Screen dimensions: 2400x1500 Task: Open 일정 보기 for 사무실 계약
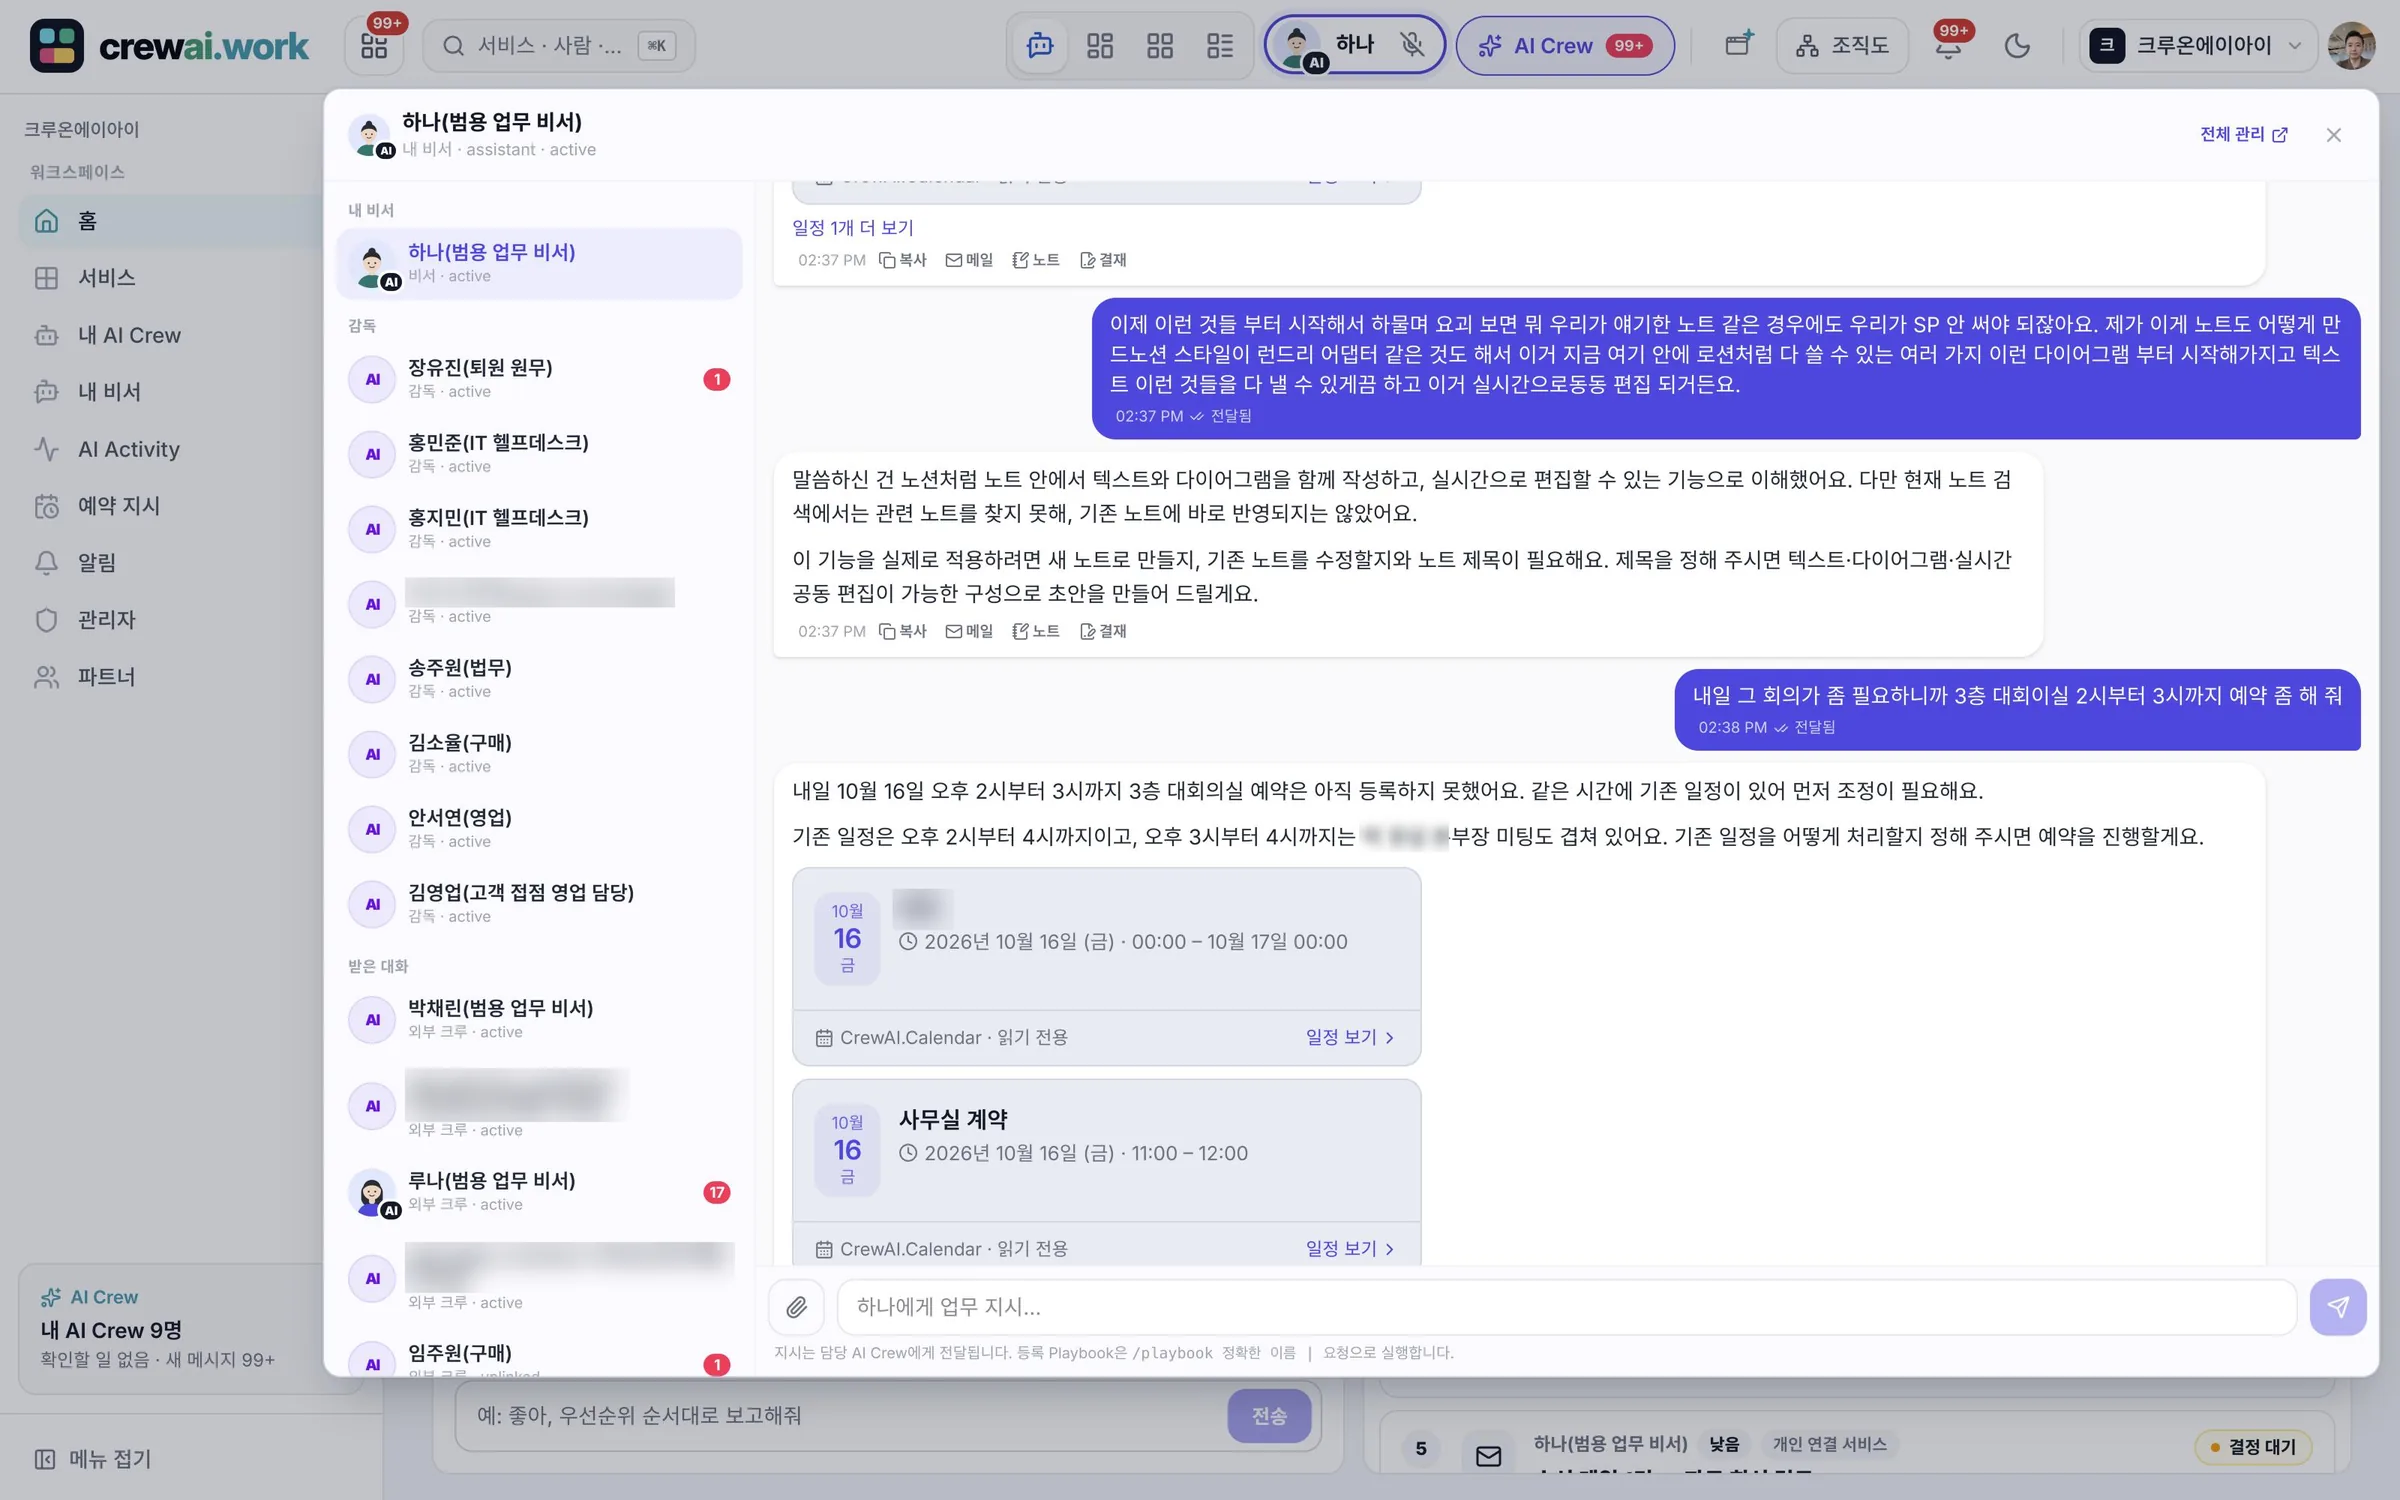coord(1348,1248)
